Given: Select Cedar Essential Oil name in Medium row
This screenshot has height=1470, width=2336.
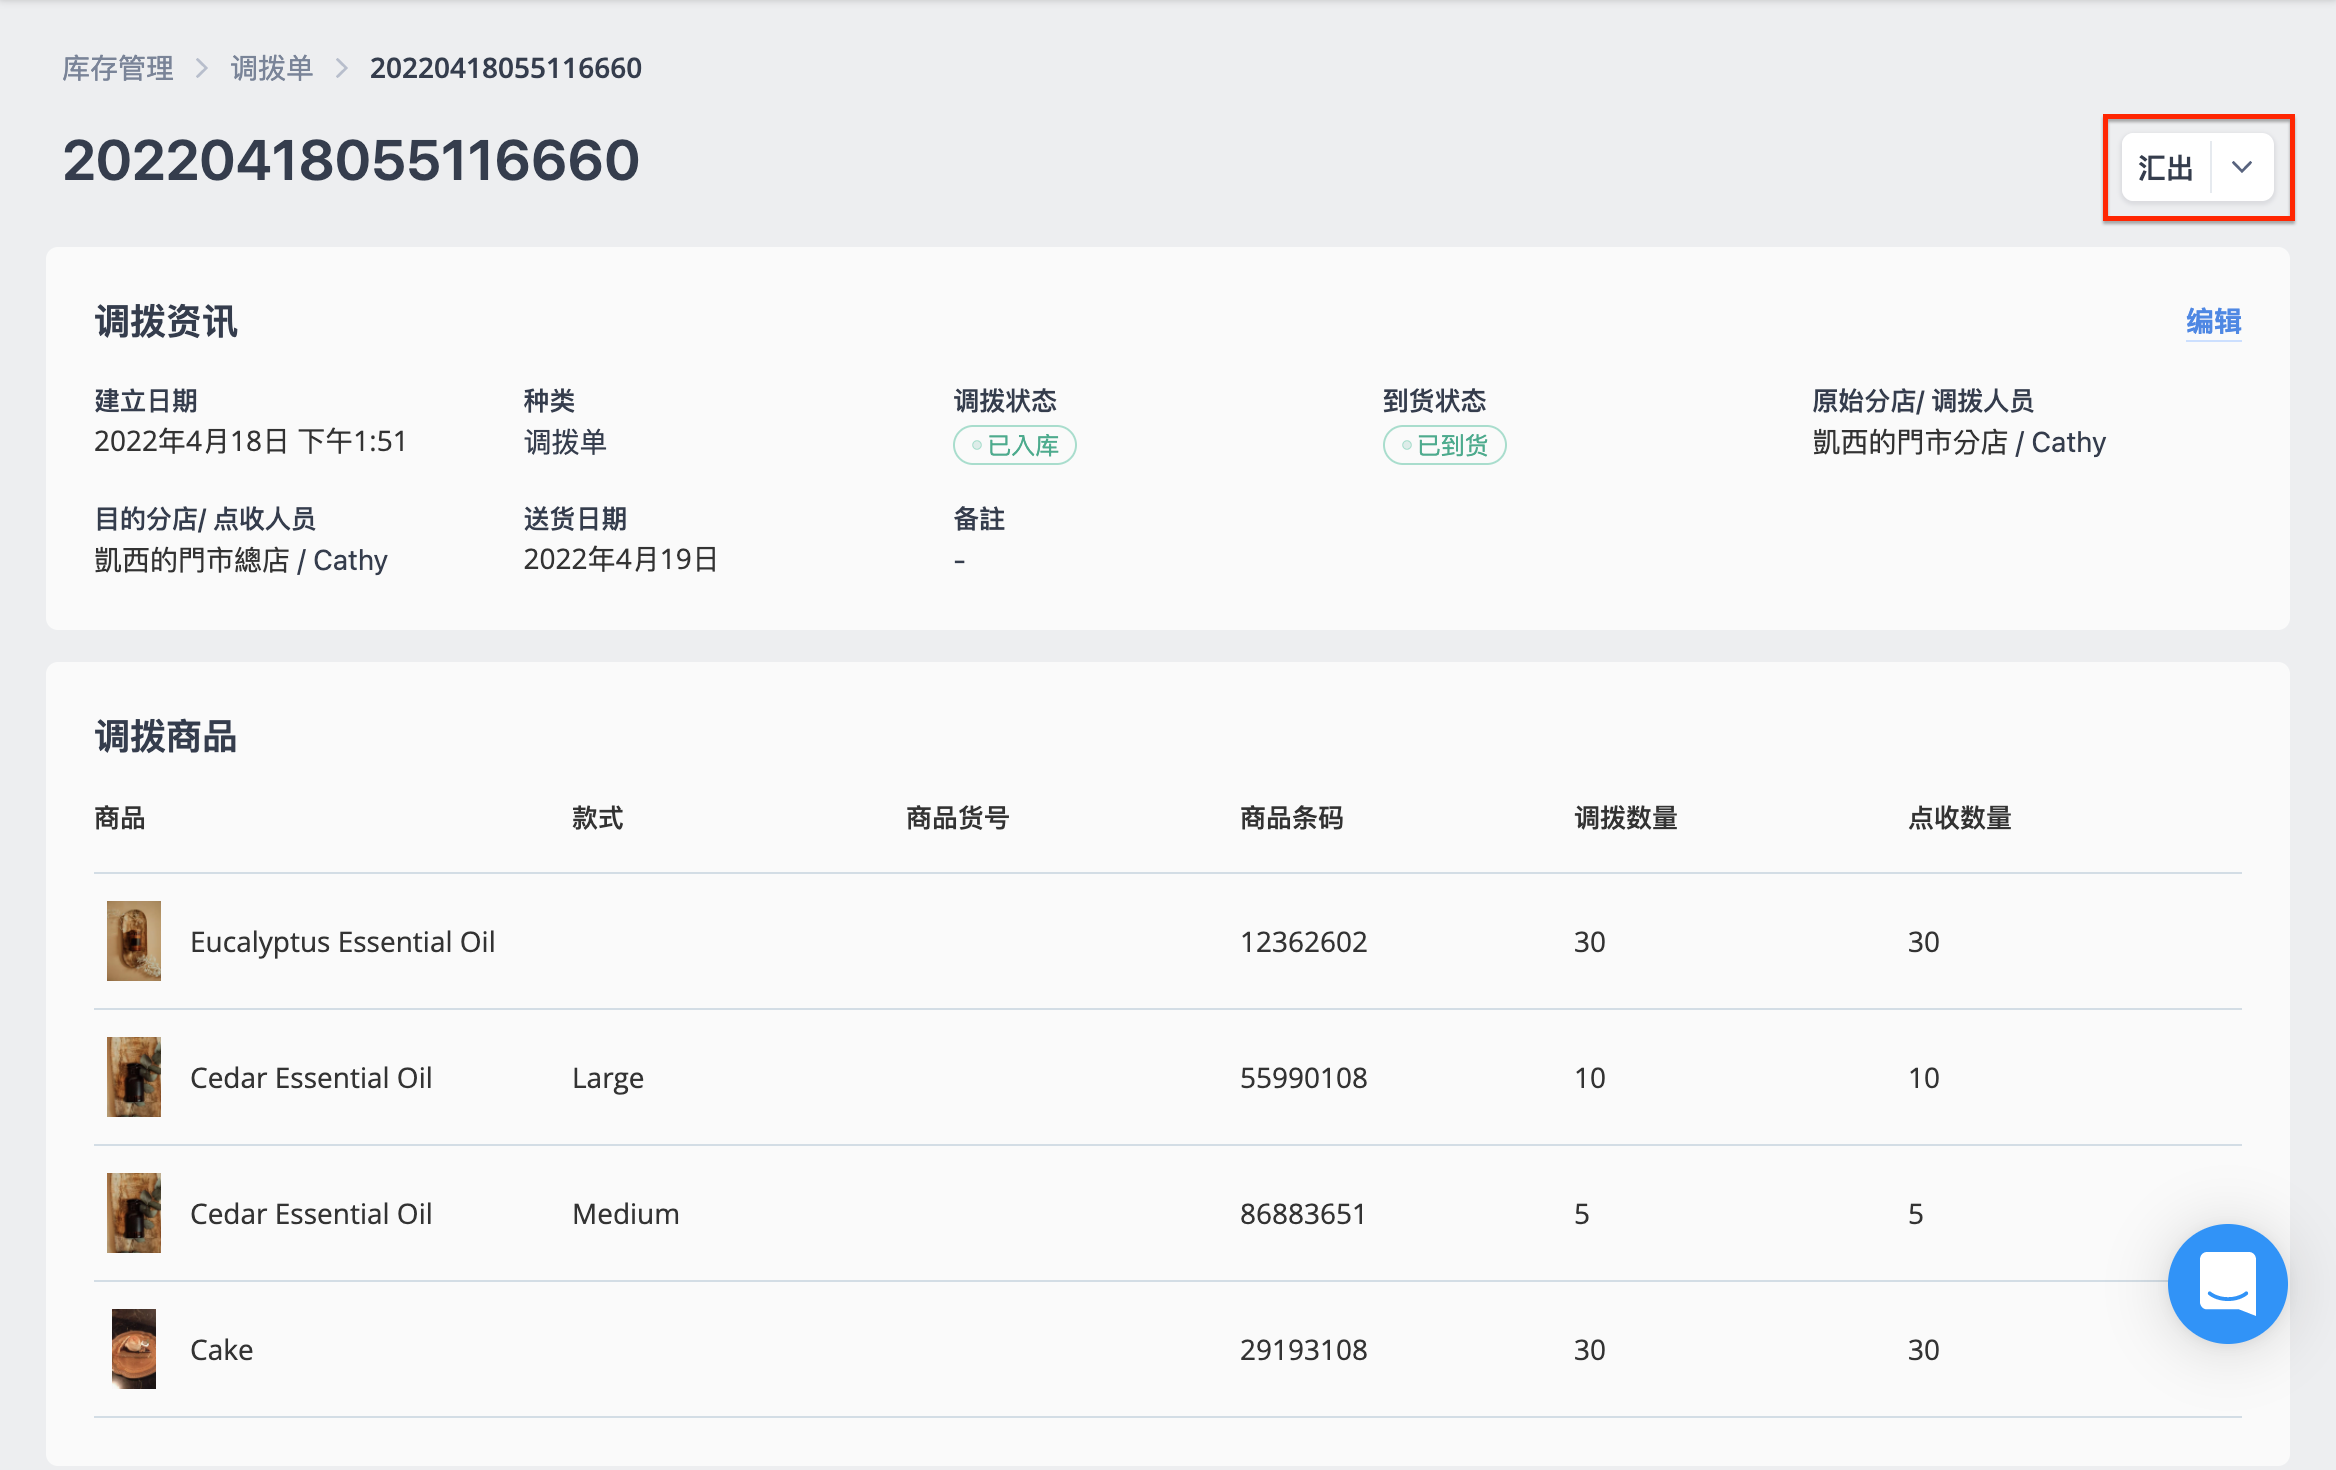Looking at the screenshot, I should (311, 1214).
